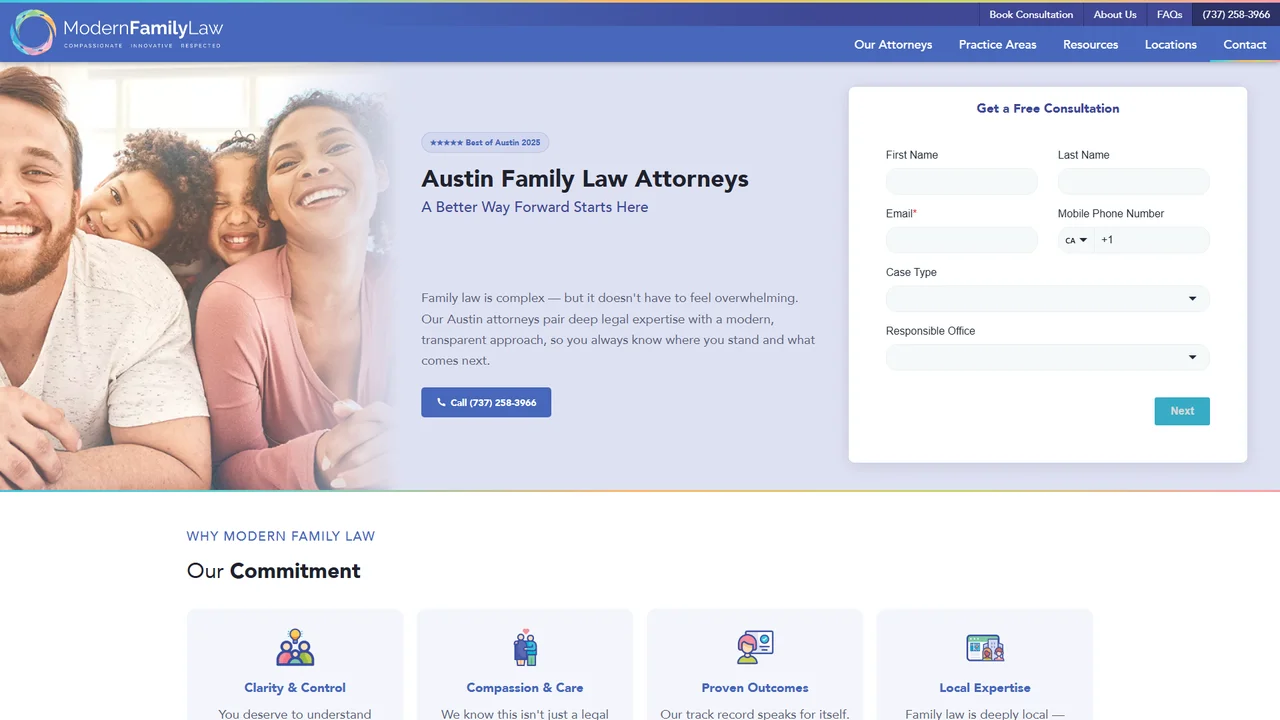Go to the Contact page

pos(1245,45)
